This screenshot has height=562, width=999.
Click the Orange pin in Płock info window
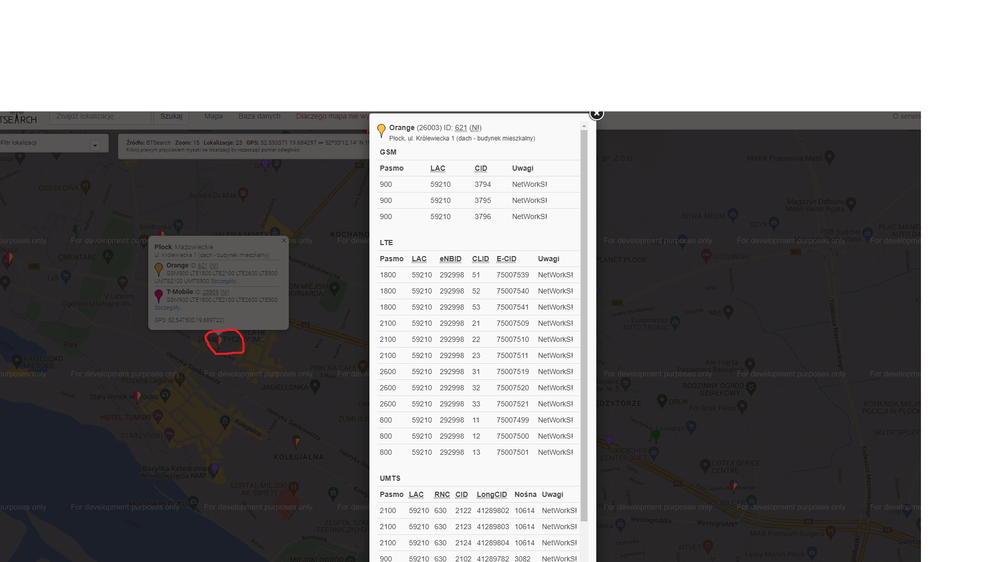[159, 269]
